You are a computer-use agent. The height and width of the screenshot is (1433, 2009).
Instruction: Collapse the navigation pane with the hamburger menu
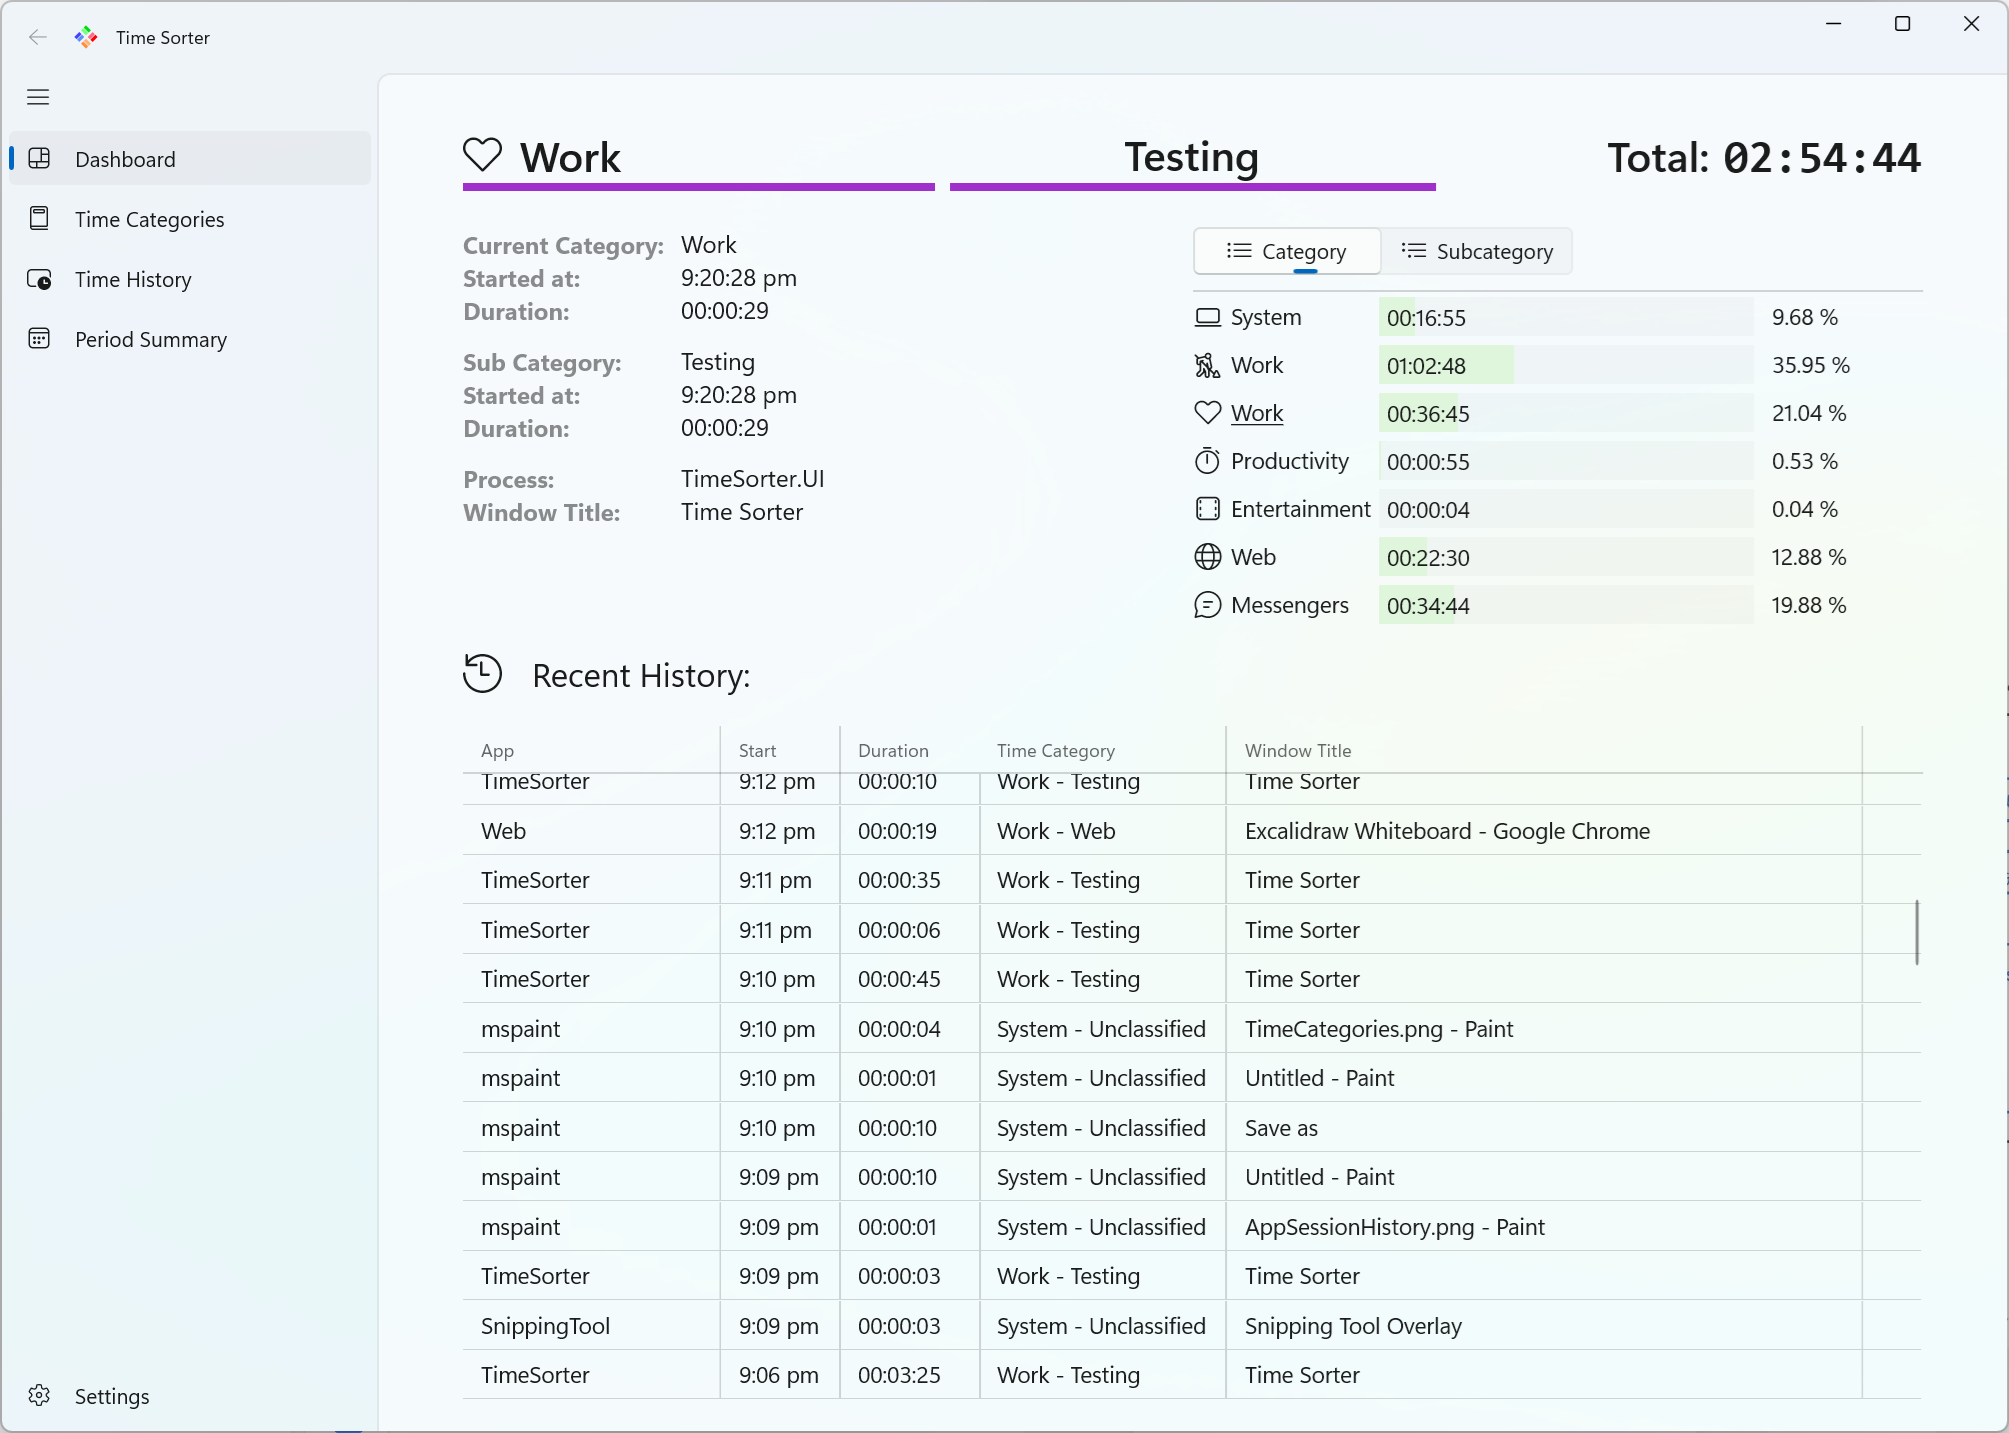(x=38, y=96)
